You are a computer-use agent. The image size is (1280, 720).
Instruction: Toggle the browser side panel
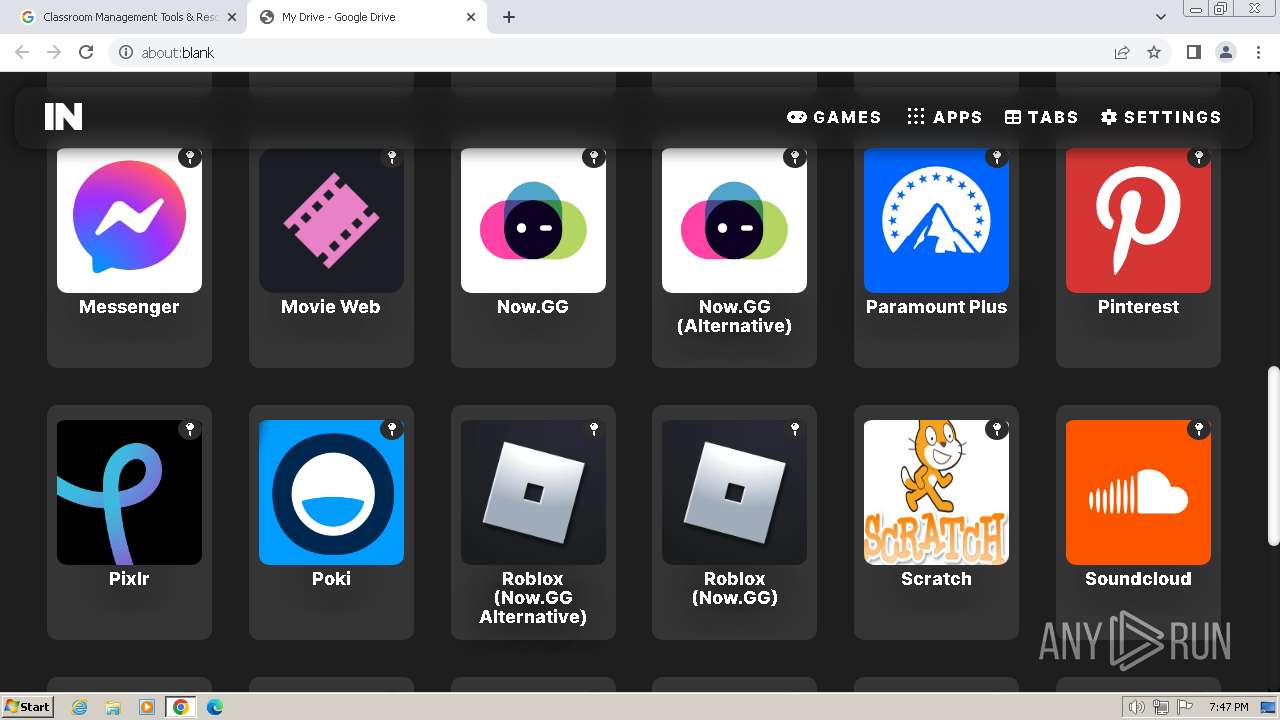tap(1194, 52)
